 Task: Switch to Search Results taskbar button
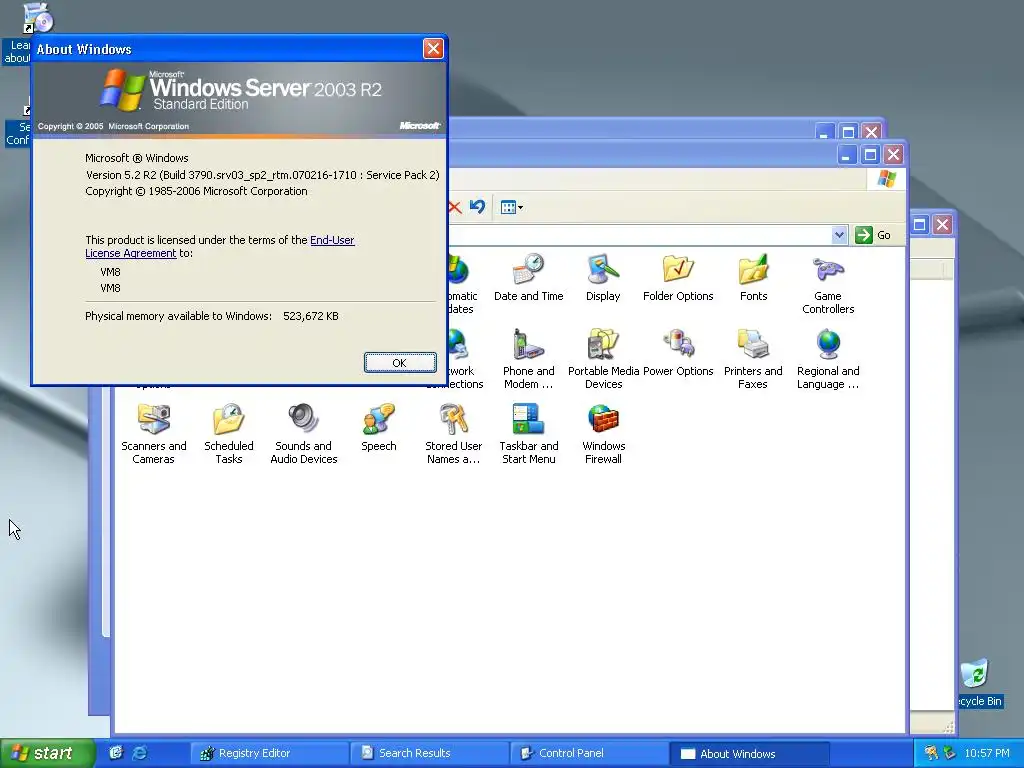point(429,753)
